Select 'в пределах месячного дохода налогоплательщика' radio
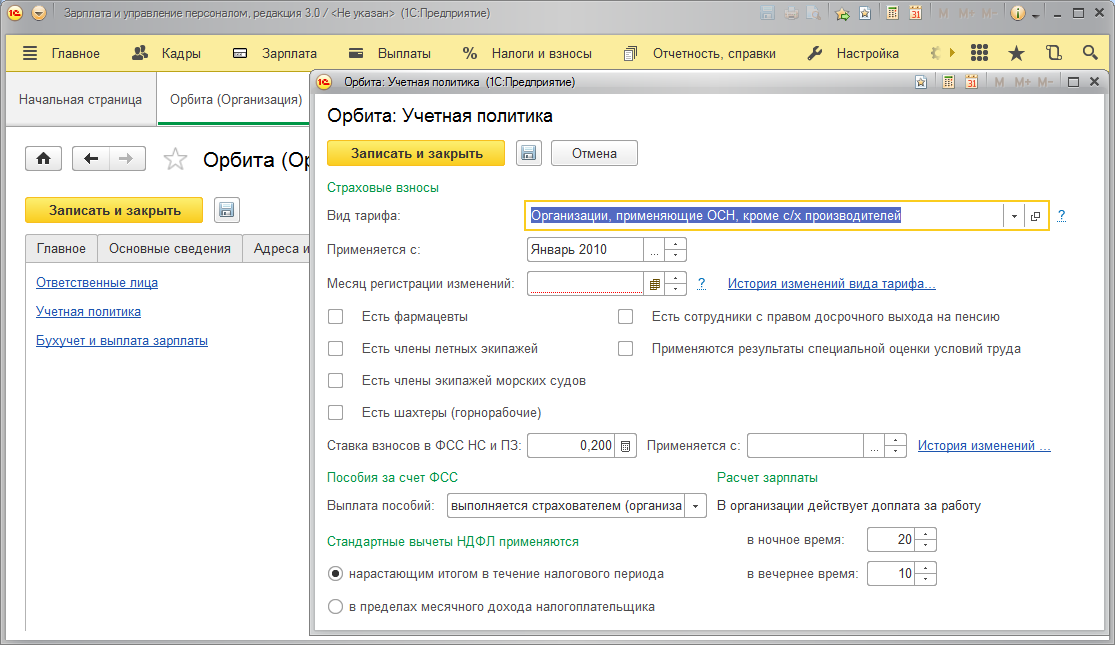 (x=336, y=606)
